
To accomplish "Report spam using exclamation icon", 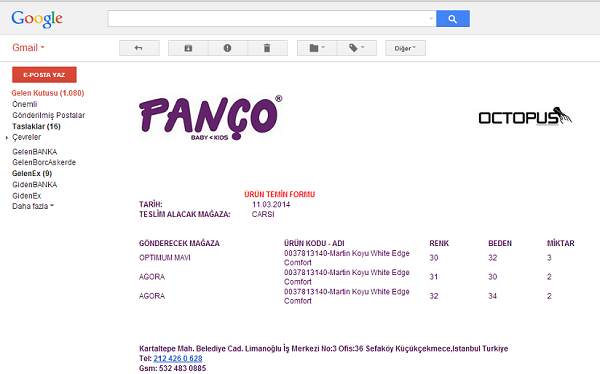I will (x=228, y=48).
